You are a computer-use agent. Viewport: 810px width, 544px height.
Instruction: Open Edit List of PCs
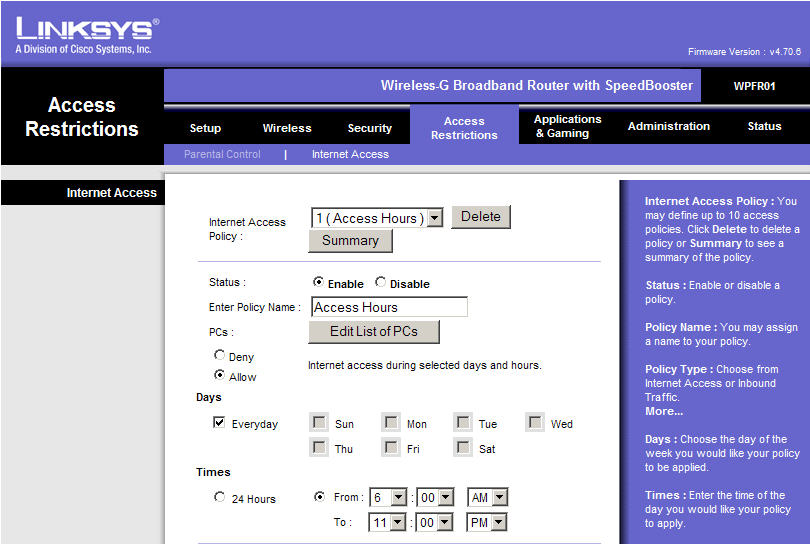click(373, 332)
